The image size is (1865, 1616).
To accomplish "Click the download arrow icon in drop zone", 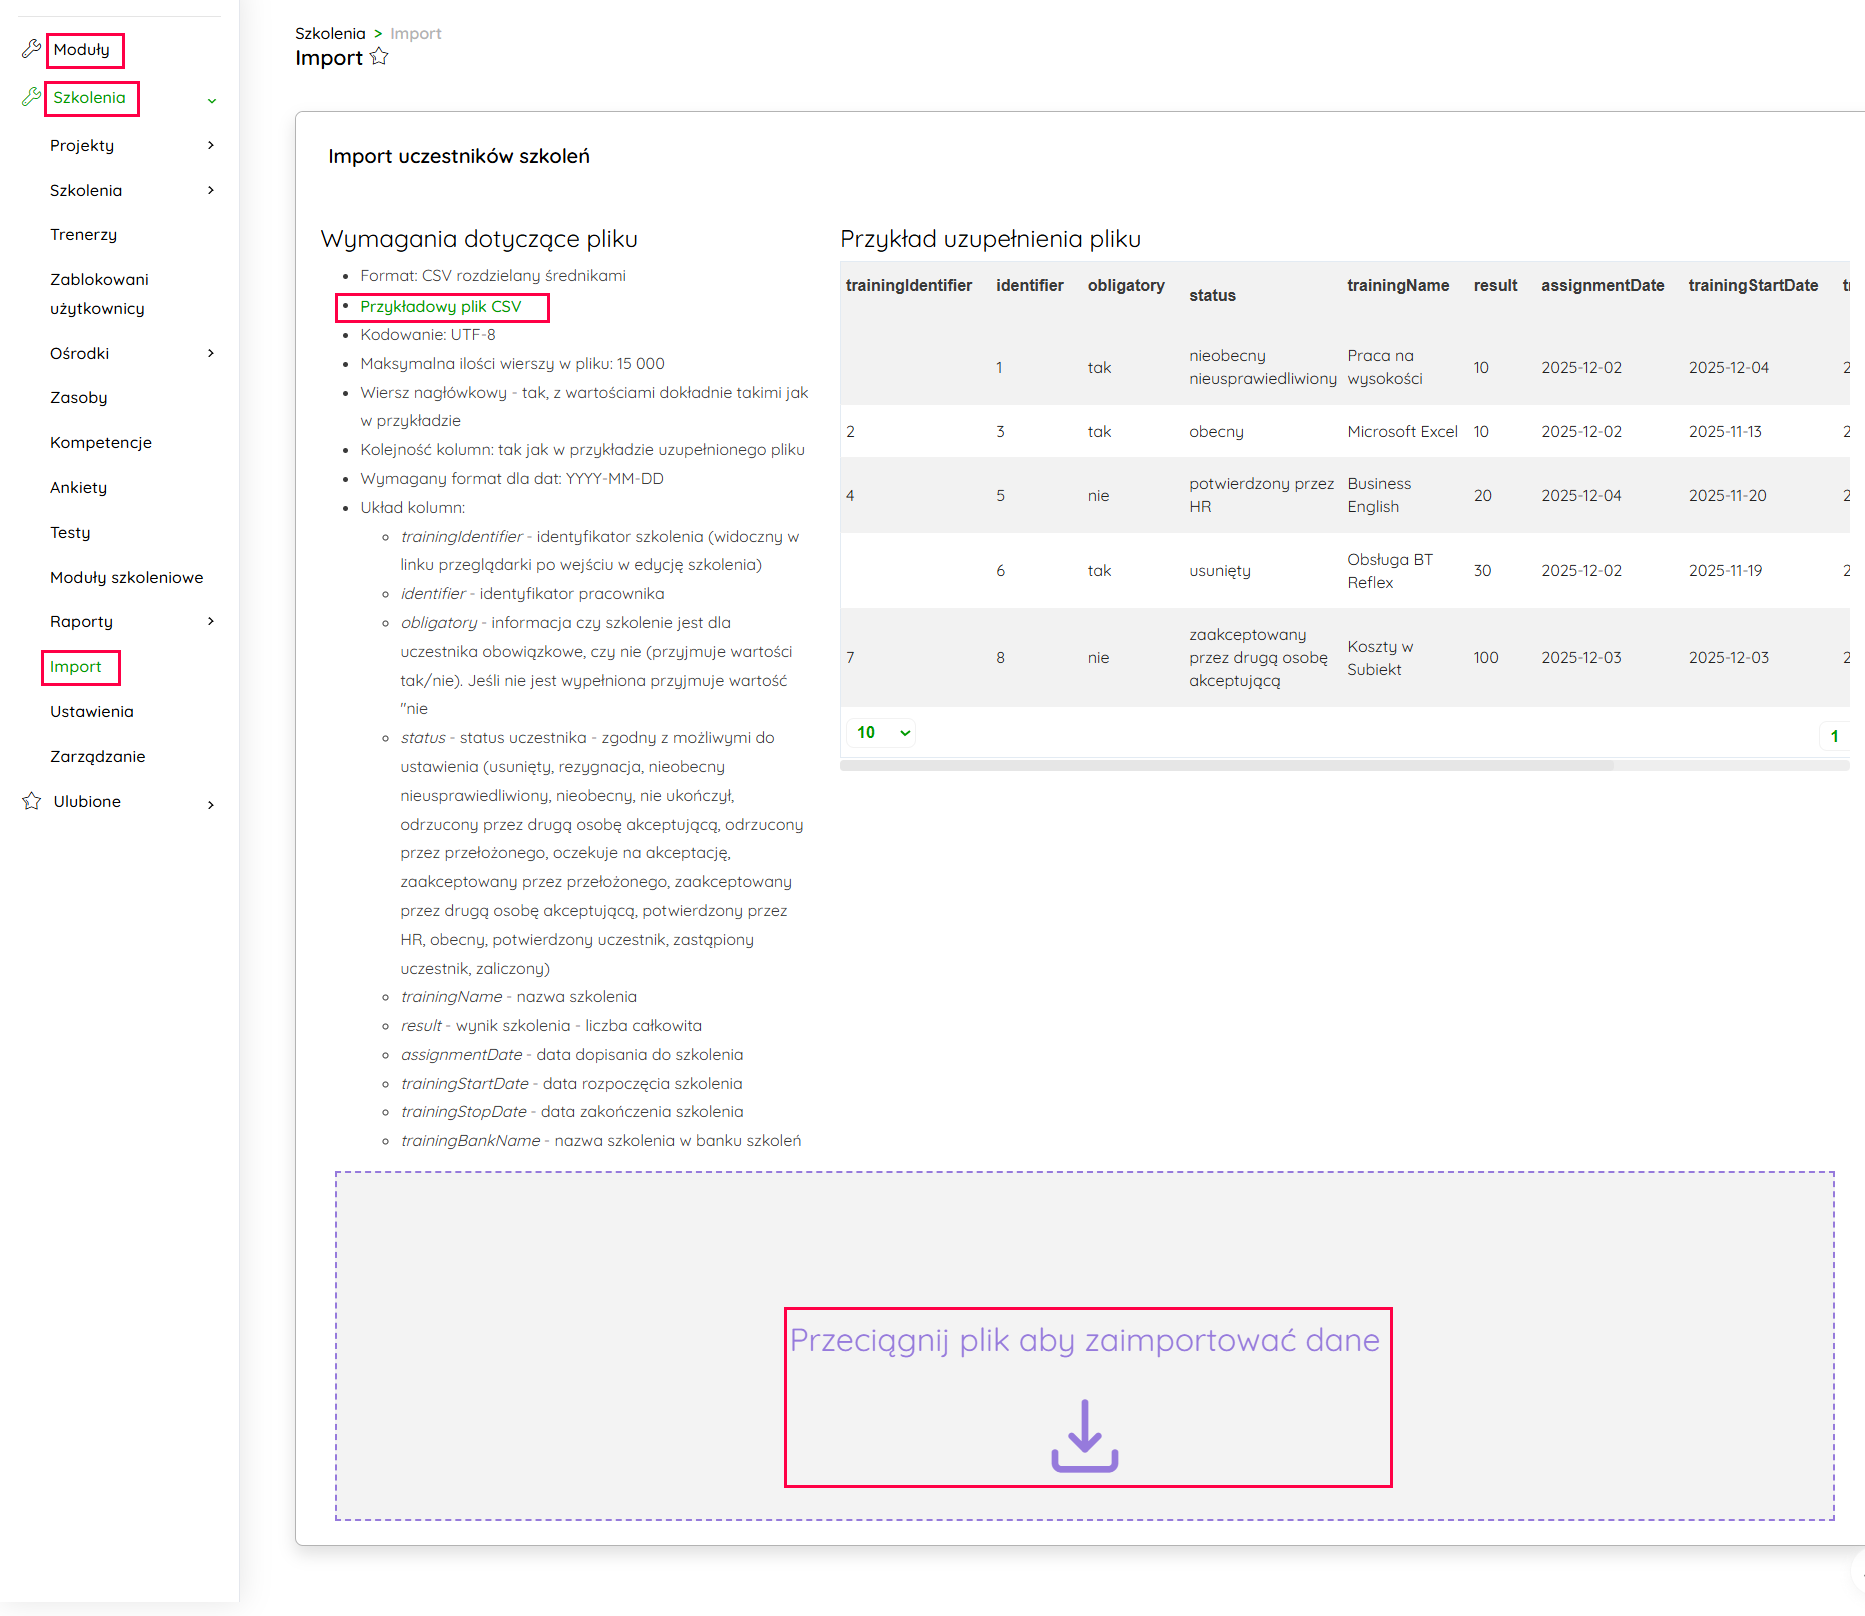I will pyautogui.click(x=1084, y=1435).
